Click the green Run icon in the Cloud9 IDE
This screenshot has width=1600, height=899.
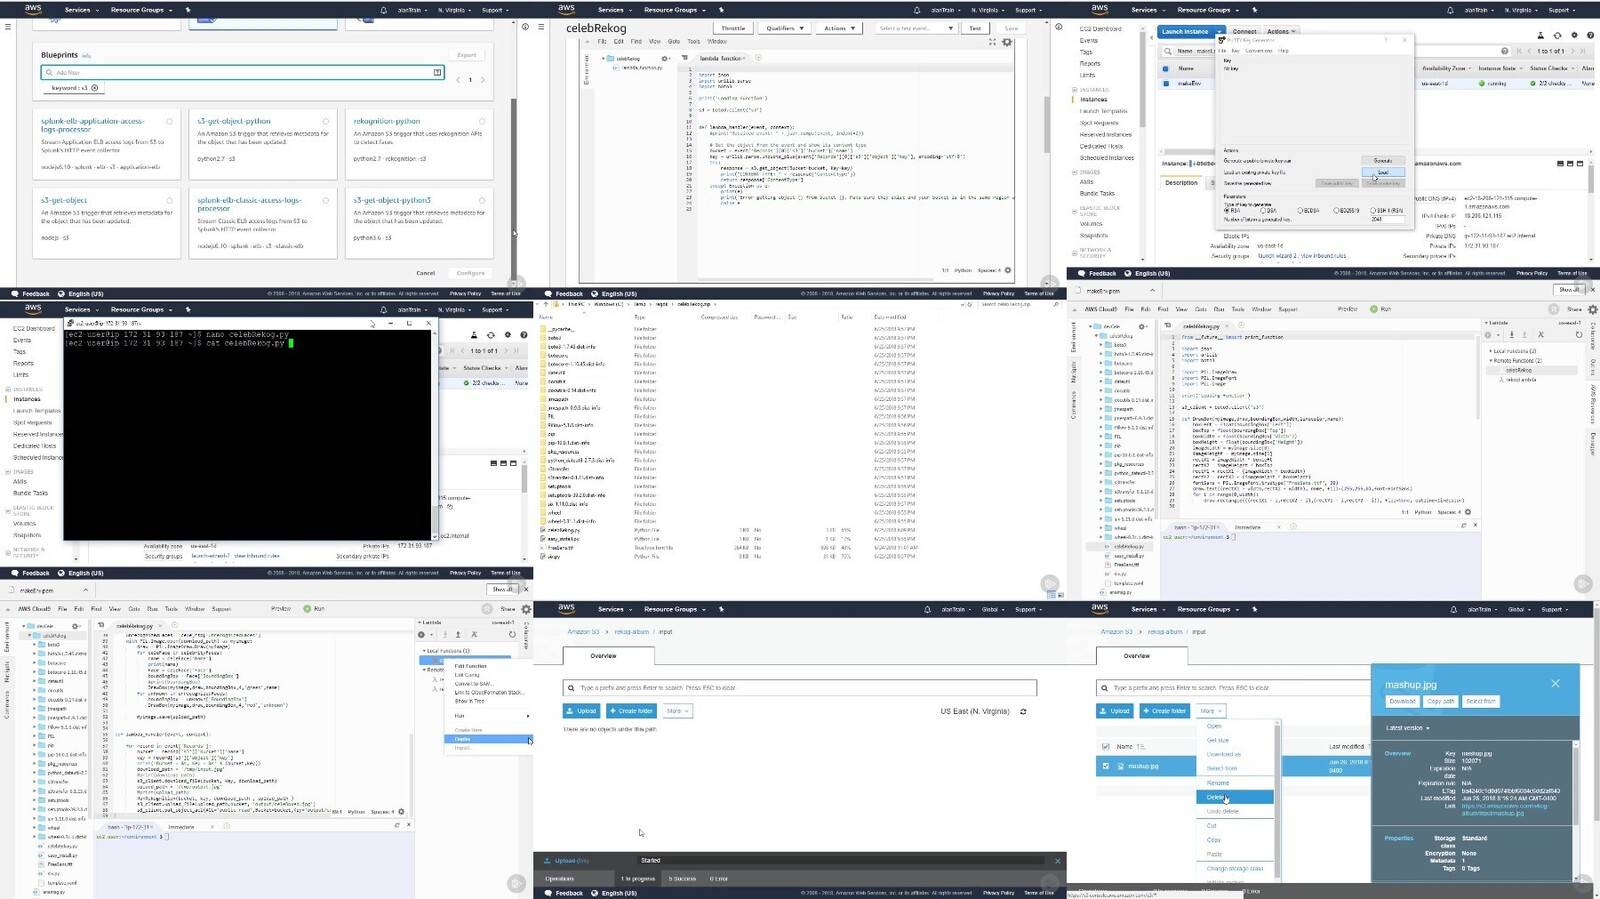[1373, 309]
